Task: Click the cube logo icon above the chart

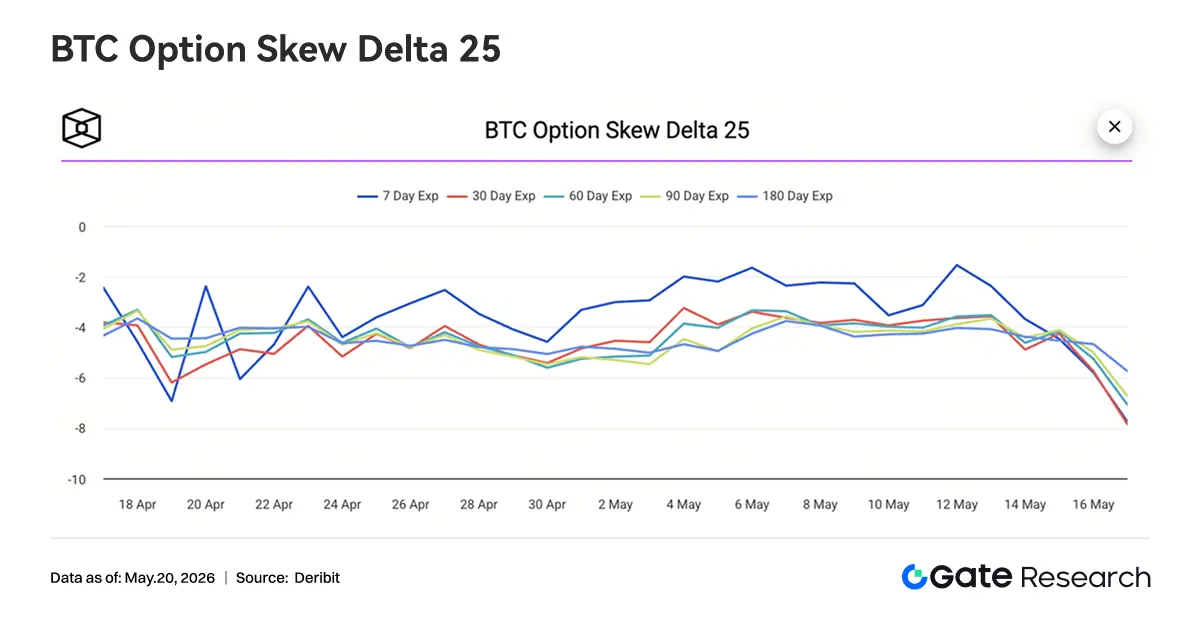Action: tap(82, 128)
